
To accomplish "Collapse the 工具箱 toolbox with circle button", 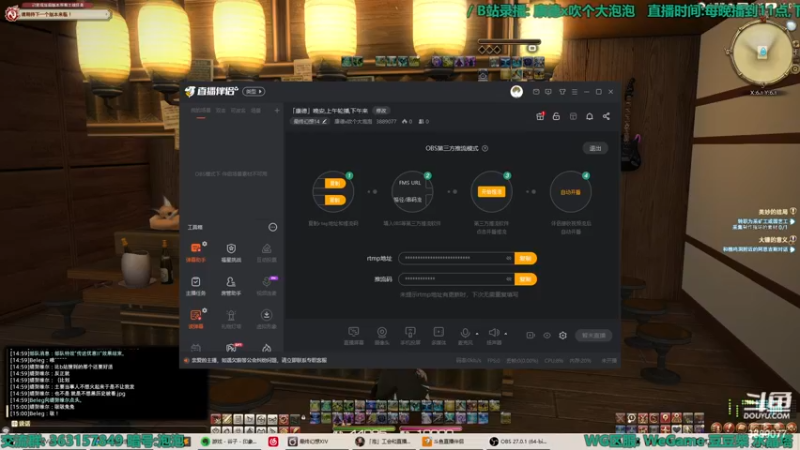I will click(273, 227).
